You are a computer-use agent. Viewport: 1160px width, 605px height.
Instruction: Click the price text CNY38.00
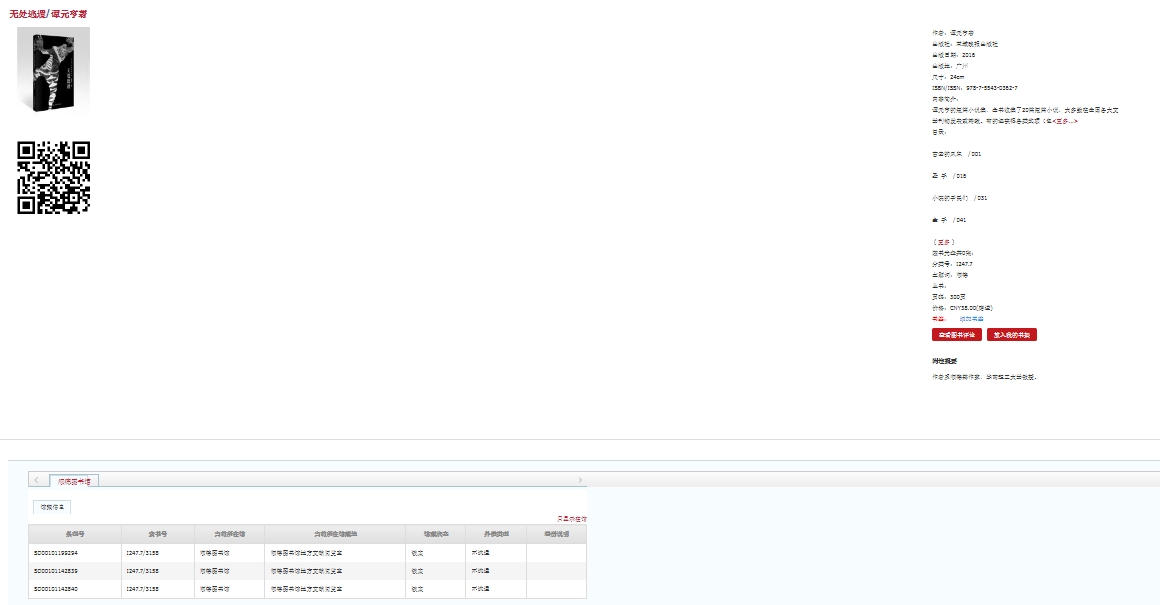962,308
